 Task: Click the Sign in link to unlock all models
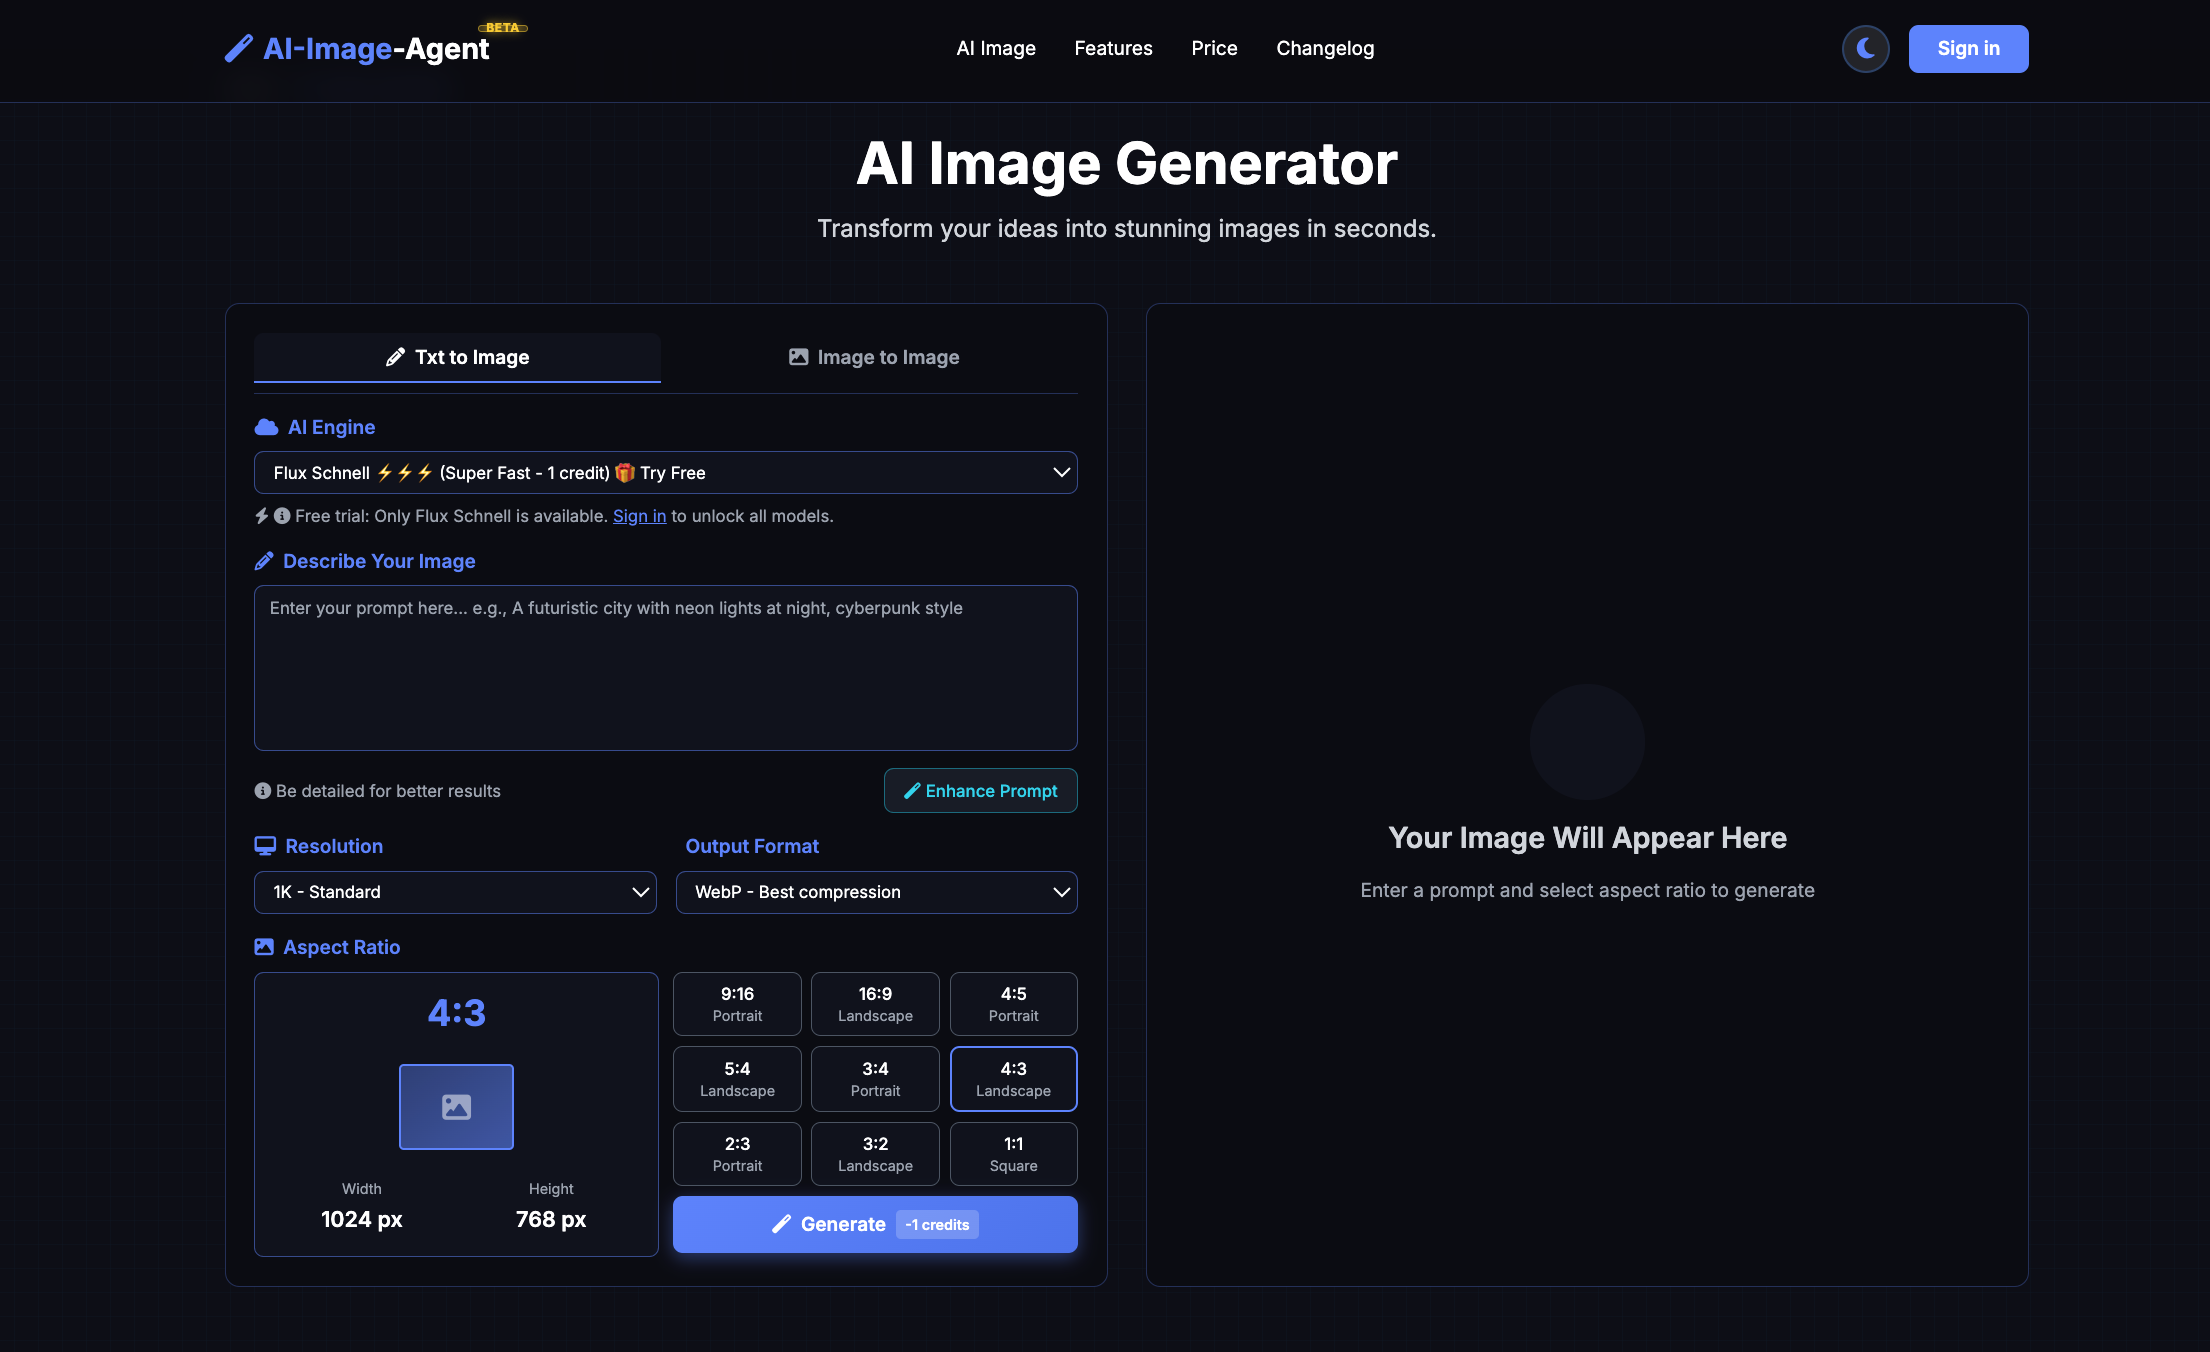coord(639,516)
